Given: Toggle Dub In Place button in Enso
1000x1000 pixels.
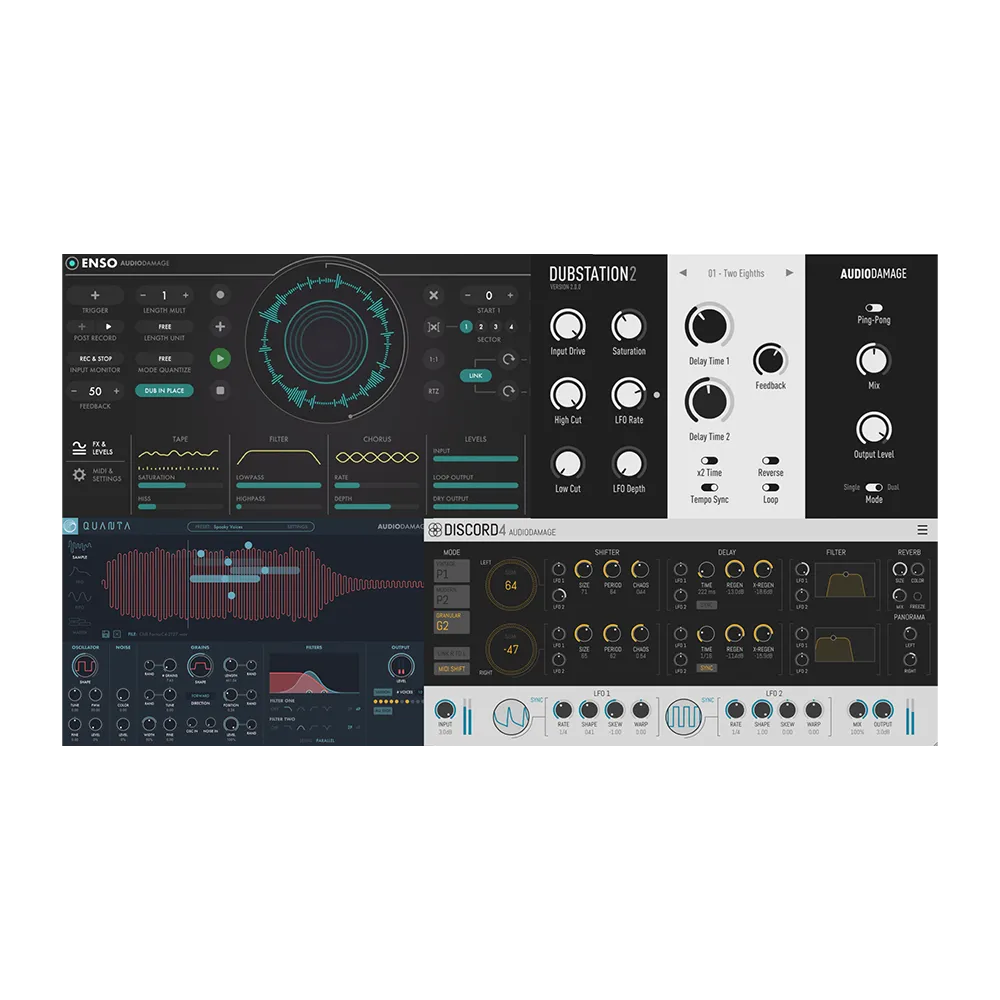Looking at the screenshot, I should coord(165,390).
